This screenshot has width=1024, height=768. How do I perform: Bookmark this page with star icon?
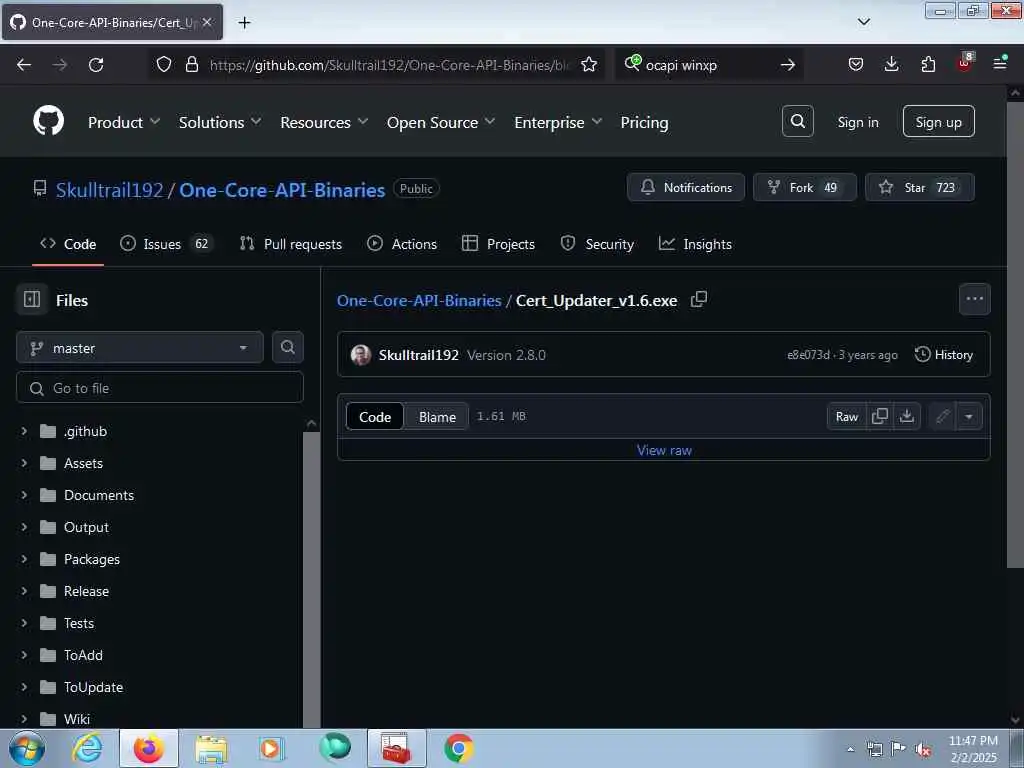[x=589, y=64]
